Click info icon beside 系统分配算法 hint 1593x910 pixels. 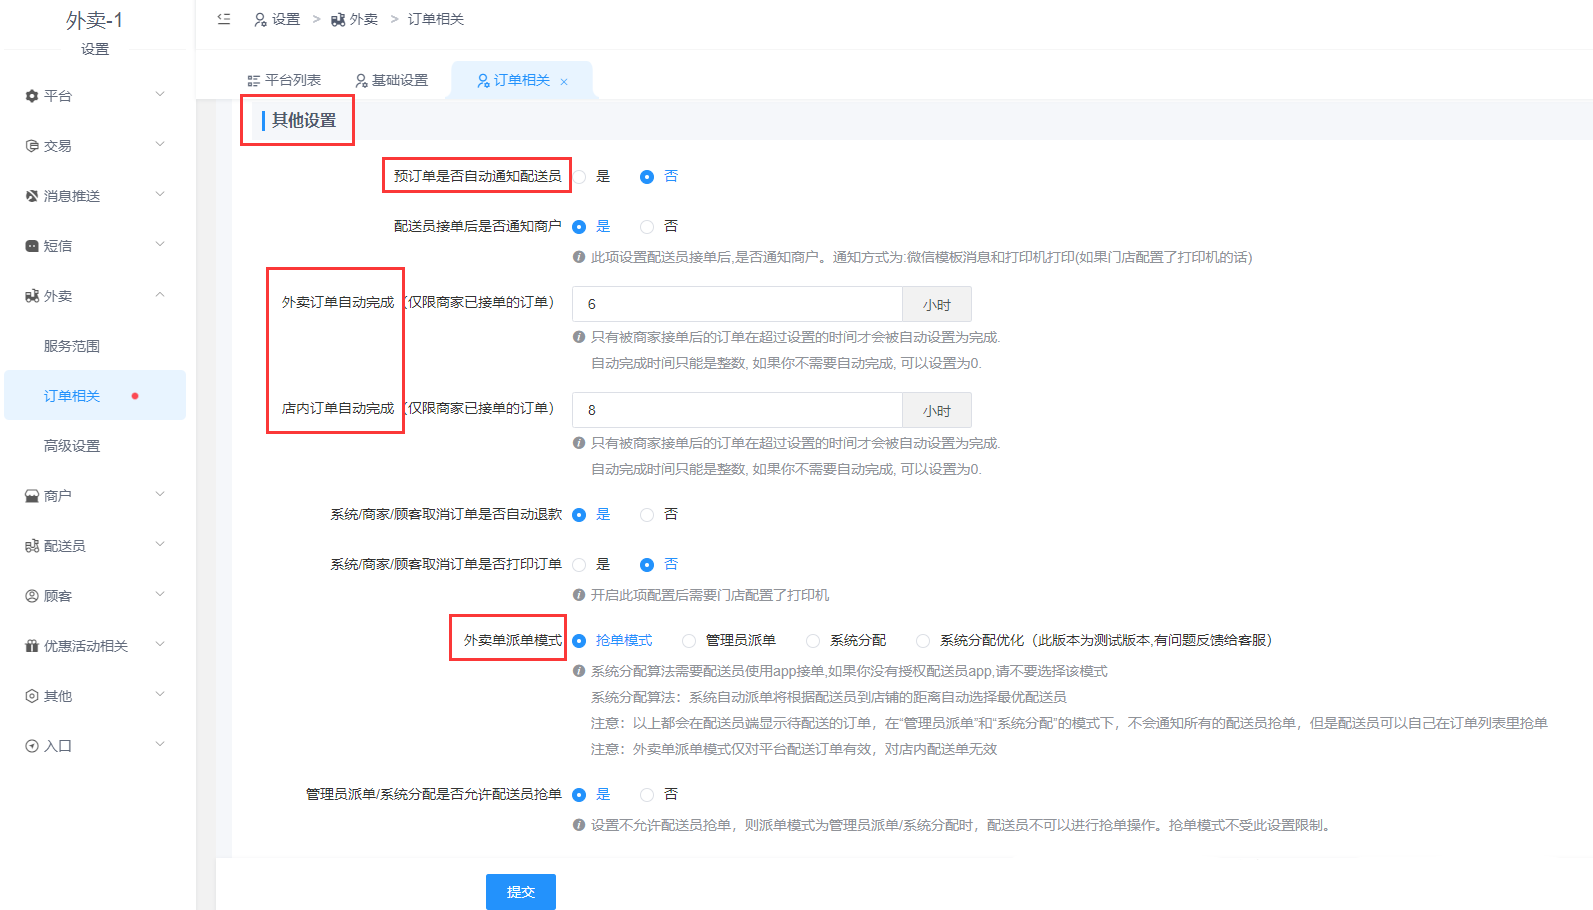pyautogui.click(x=579, y=671)
